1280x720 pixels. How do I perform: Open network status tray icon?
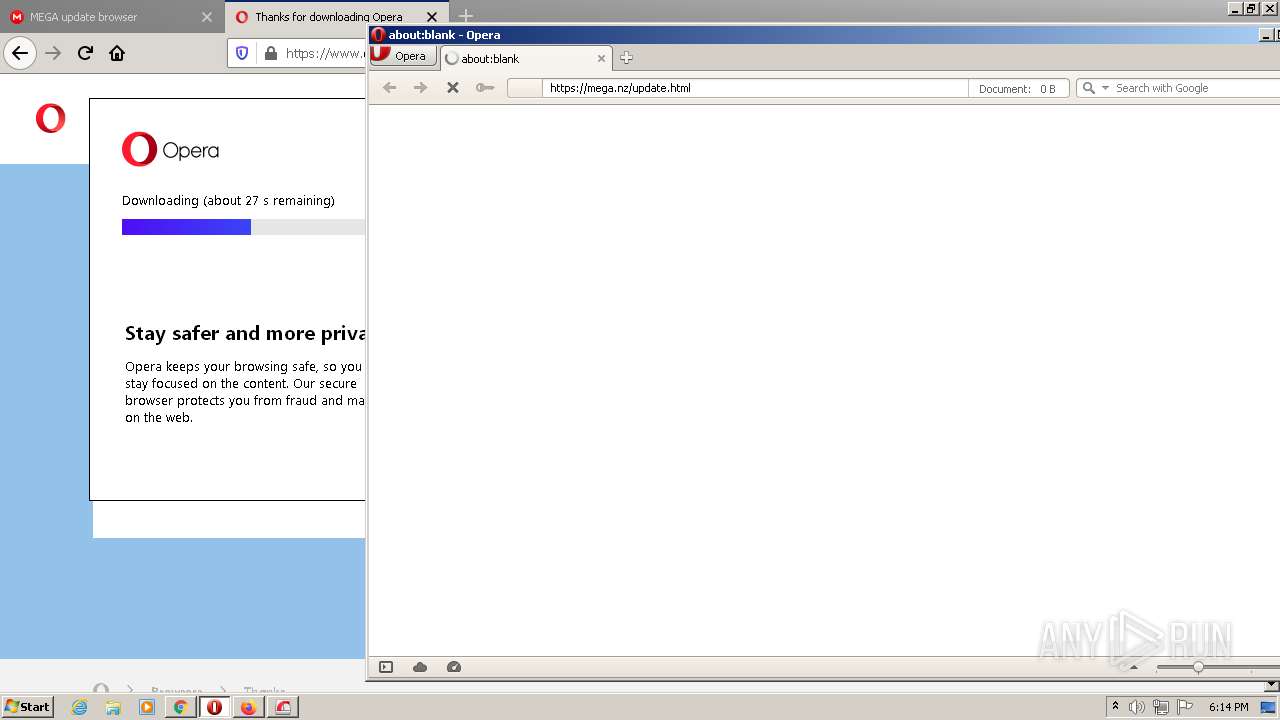[x=1161, y=707]
